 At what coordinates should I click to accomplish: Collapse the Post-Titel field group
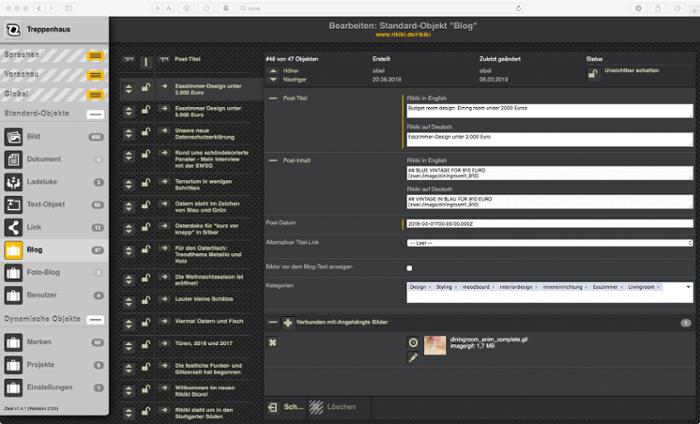(x=273, y=98)
